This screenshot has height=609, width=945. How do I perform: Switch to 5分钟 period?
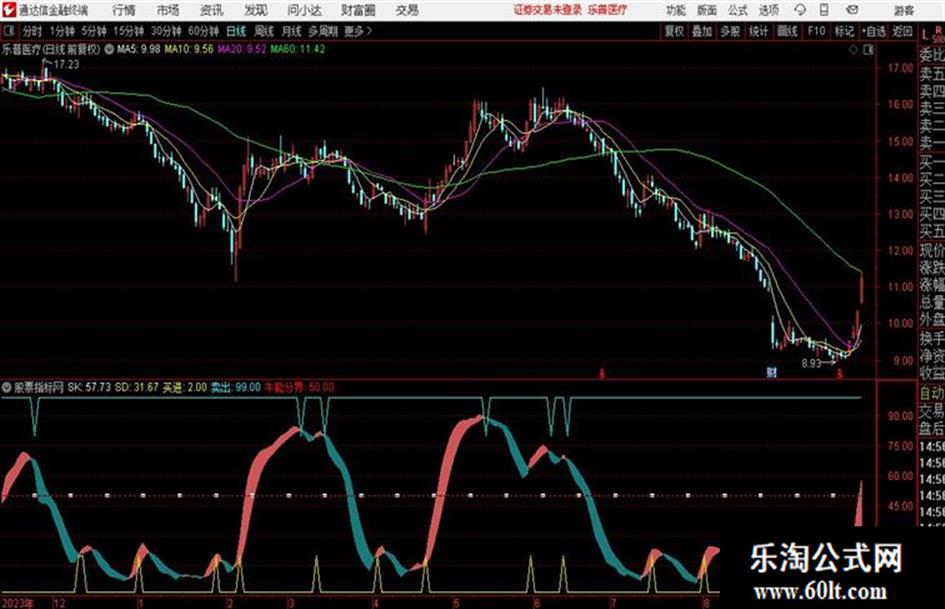tap(94, 31)
